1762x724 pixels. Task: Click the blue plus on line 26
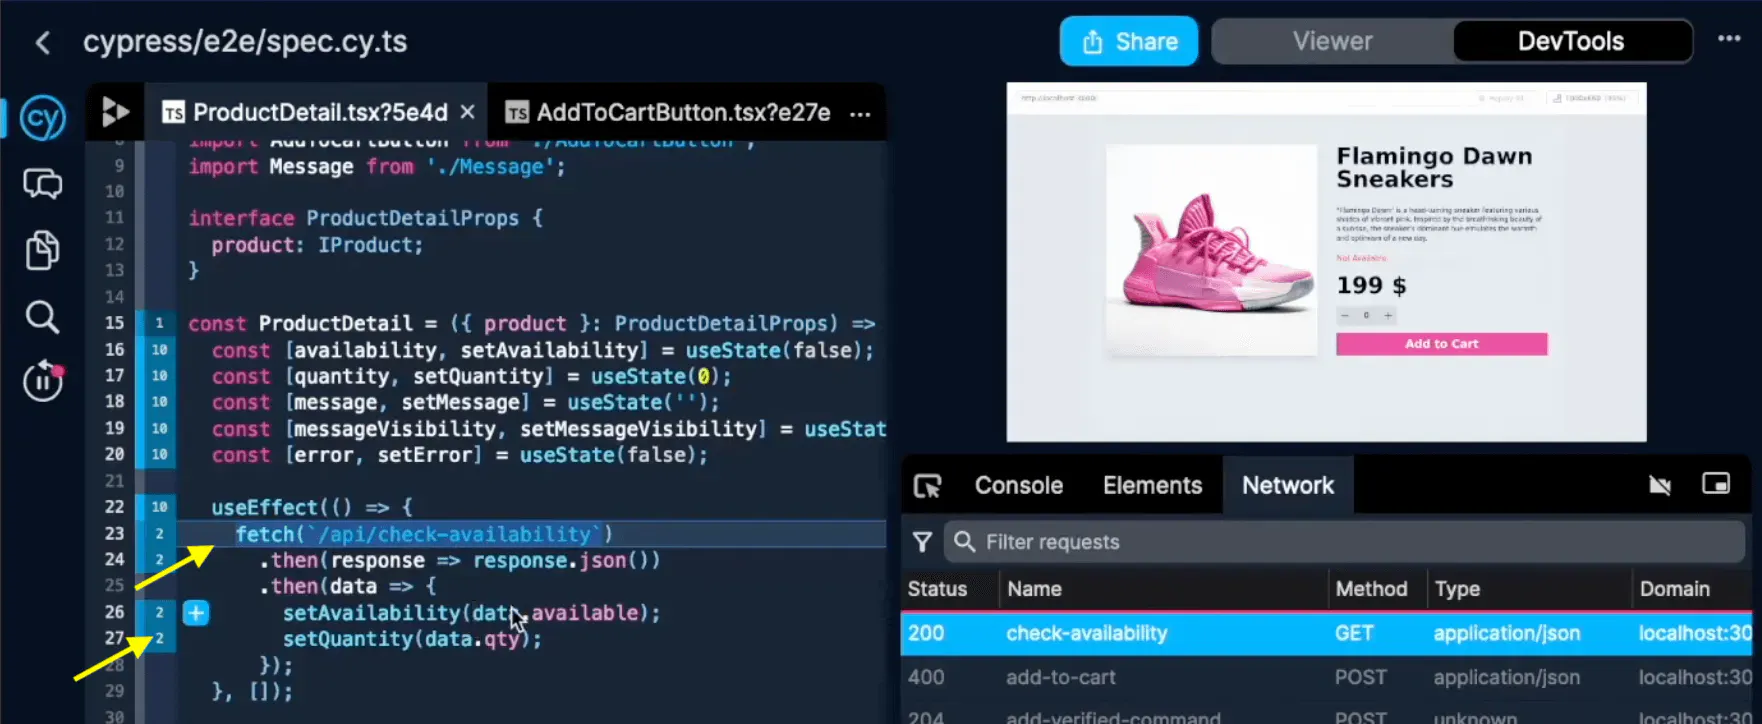tap(196, 613)
